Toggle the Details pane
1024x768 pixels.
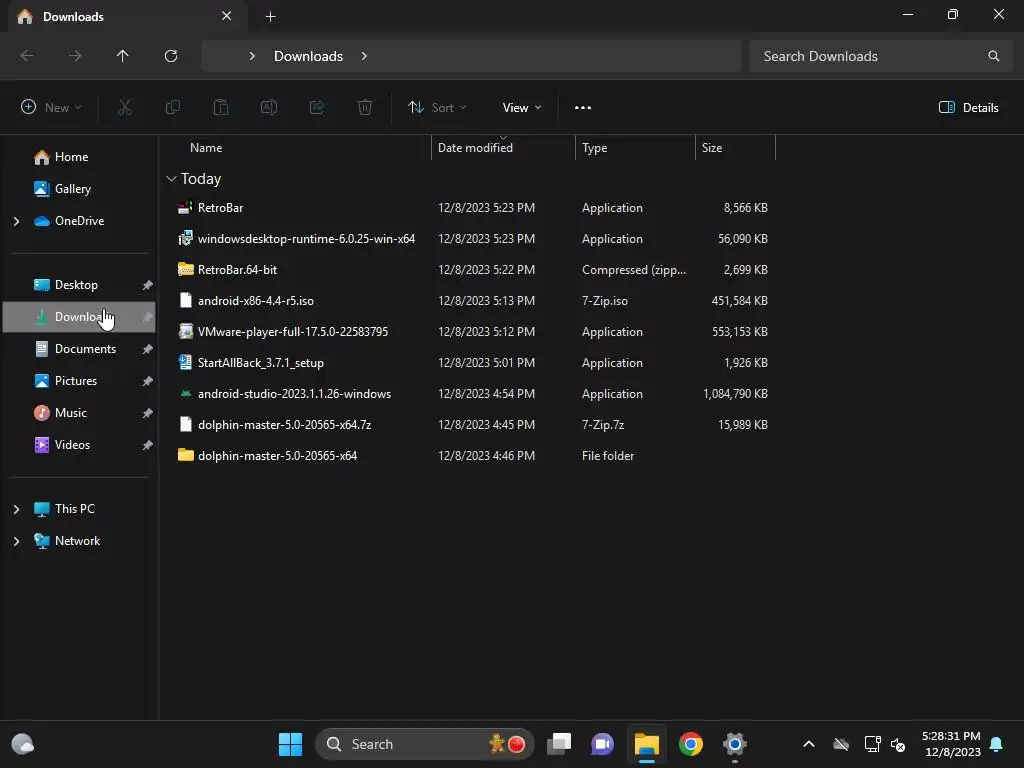[x=968, y=108]
